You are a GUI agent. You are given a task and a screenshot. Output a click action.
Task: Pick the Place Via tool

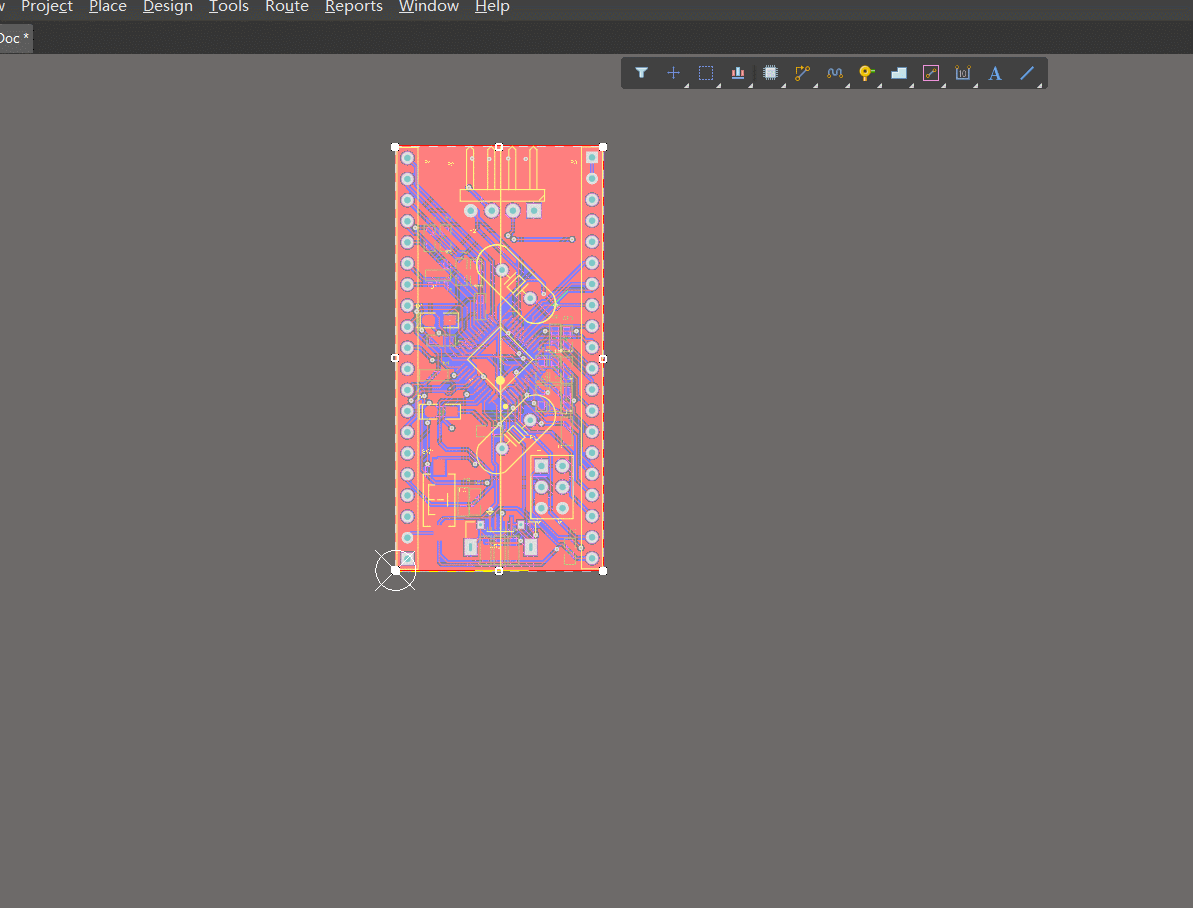(866, 73)
